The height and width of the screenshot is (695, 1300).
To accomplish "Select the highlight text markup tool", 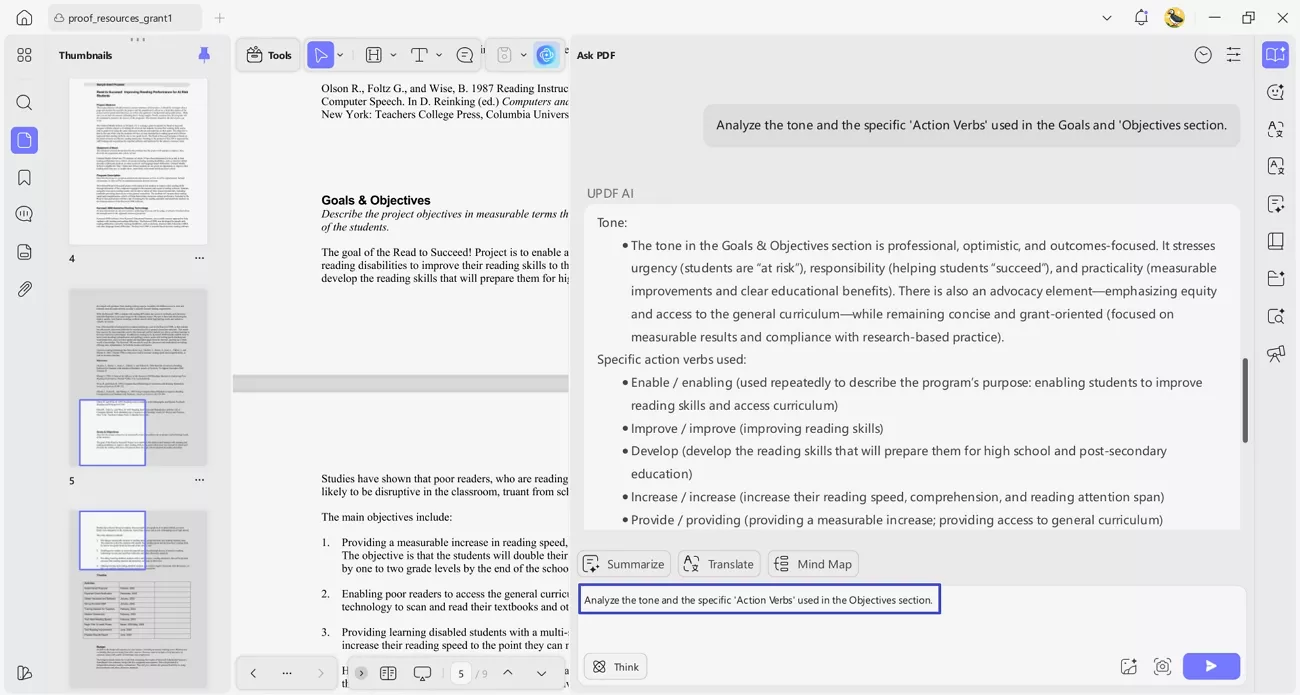I will (x=374, y=55).
